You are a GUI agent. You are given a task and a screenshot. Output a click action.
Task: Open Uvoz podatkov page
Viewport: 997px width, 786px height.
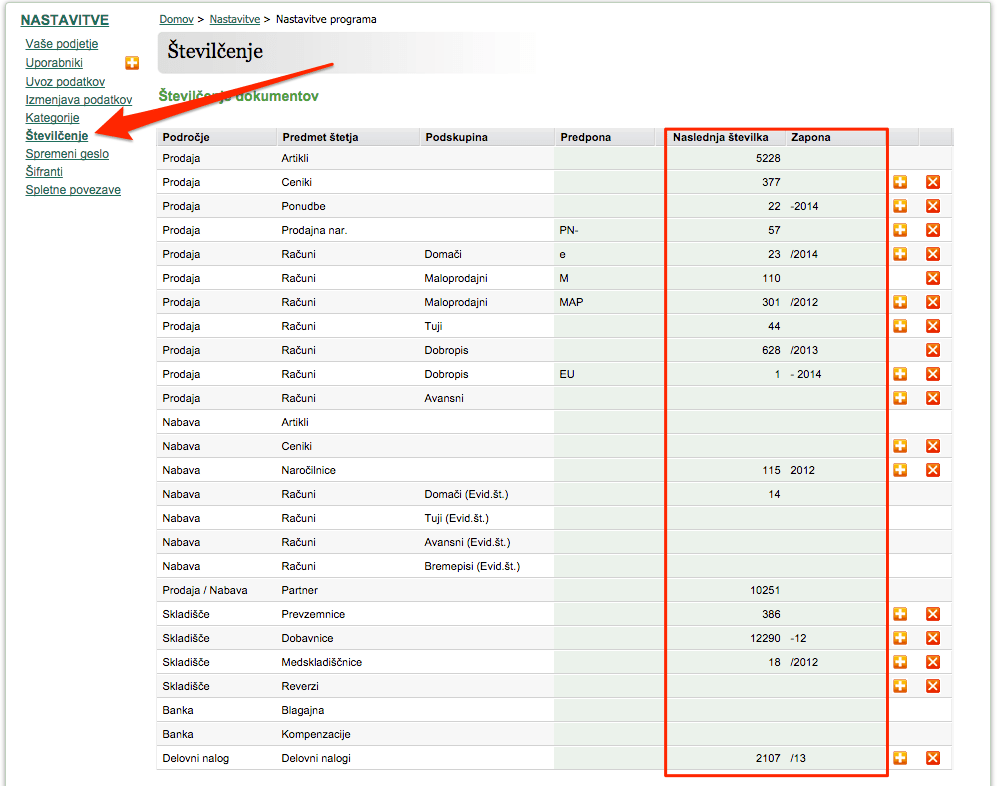tap(65, 82)
